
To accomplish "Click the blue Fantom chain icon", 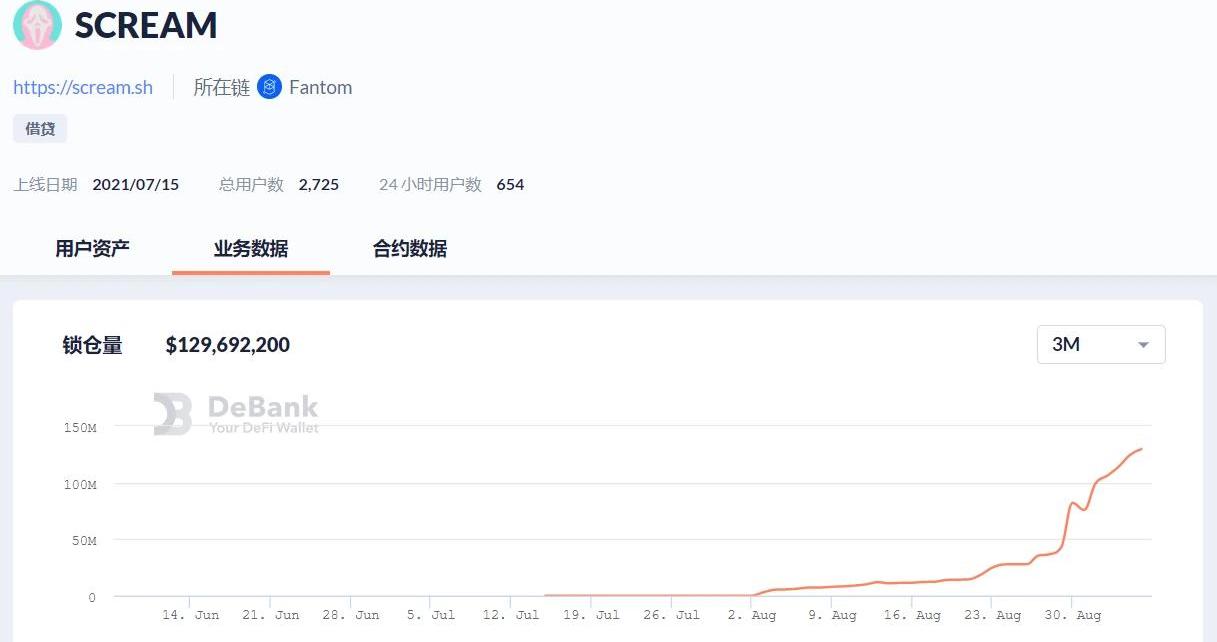I will point(269,87).
